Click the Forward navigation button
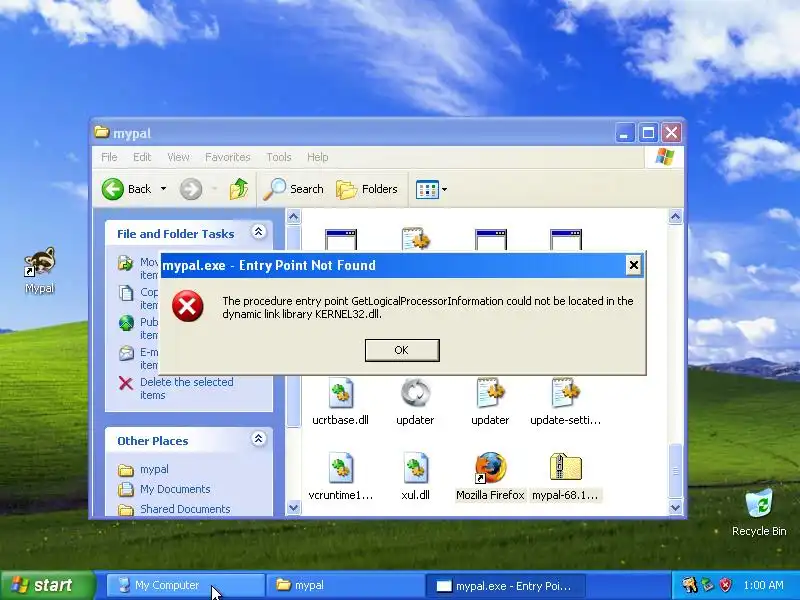 click(191, 189)
